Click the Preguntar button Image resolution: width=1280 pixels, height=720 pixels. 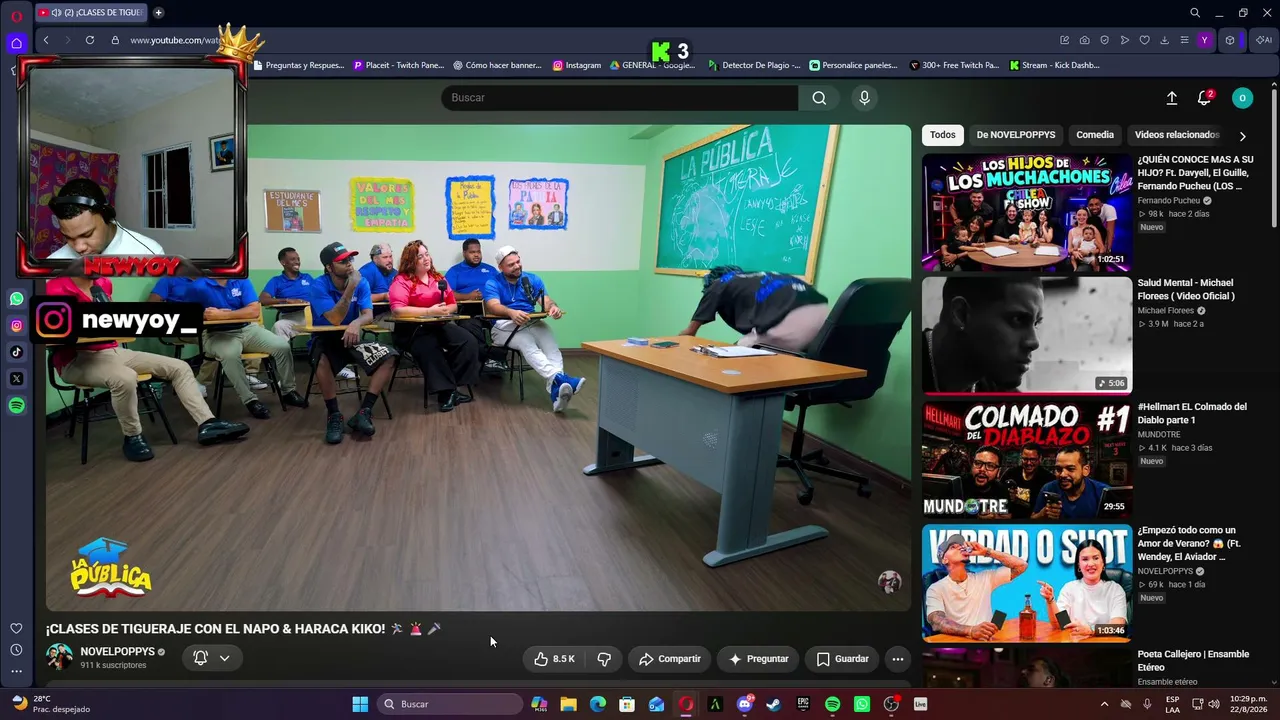[759, 659]
